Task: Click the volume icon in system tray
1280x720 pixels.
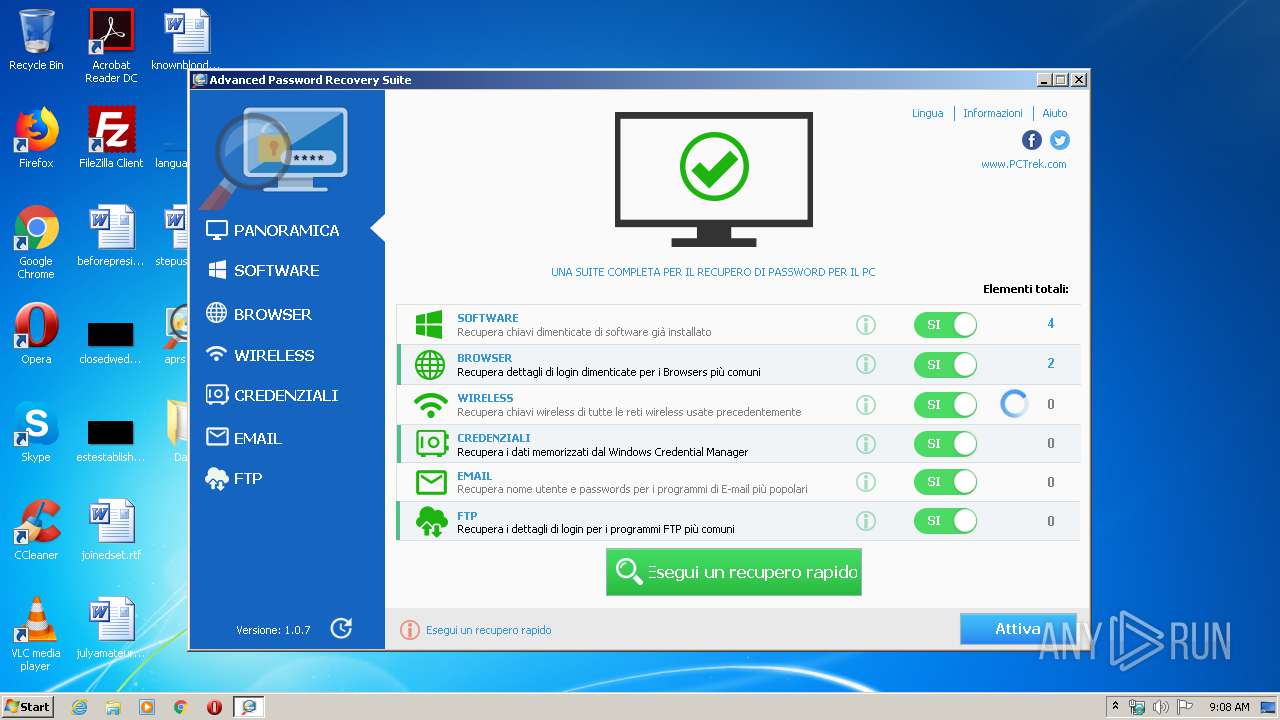Action: [1160, 707]
